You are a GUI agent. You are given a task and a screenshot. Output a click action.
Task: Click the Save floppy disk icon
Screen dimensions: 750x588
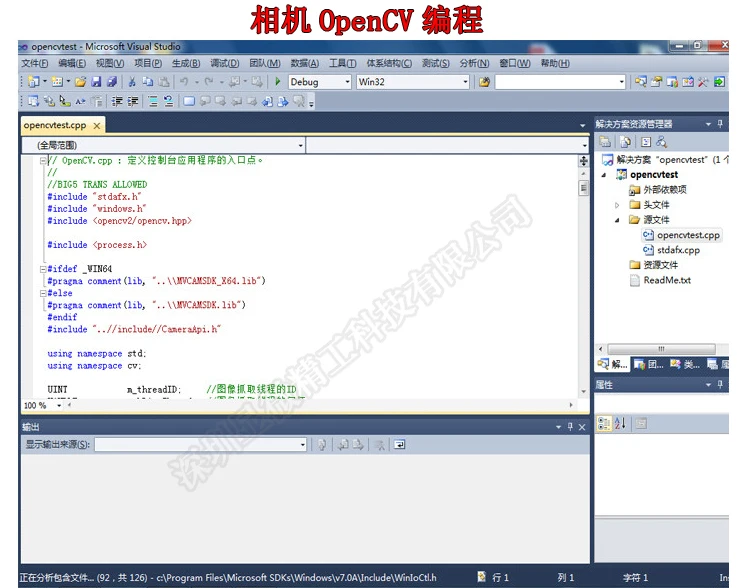96,82
